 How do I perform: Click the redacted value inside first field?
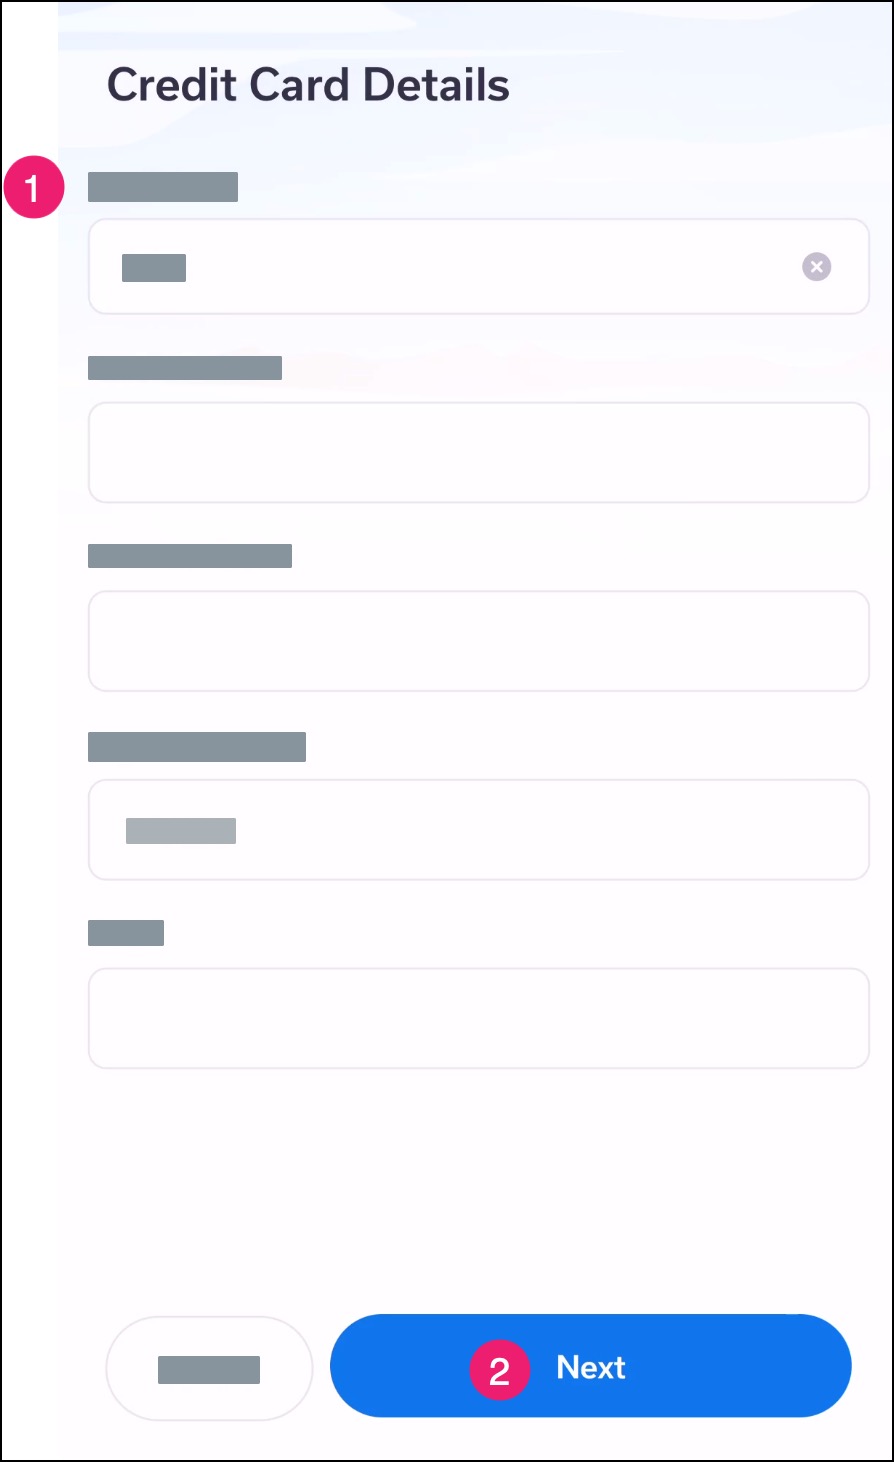(154, 268)
